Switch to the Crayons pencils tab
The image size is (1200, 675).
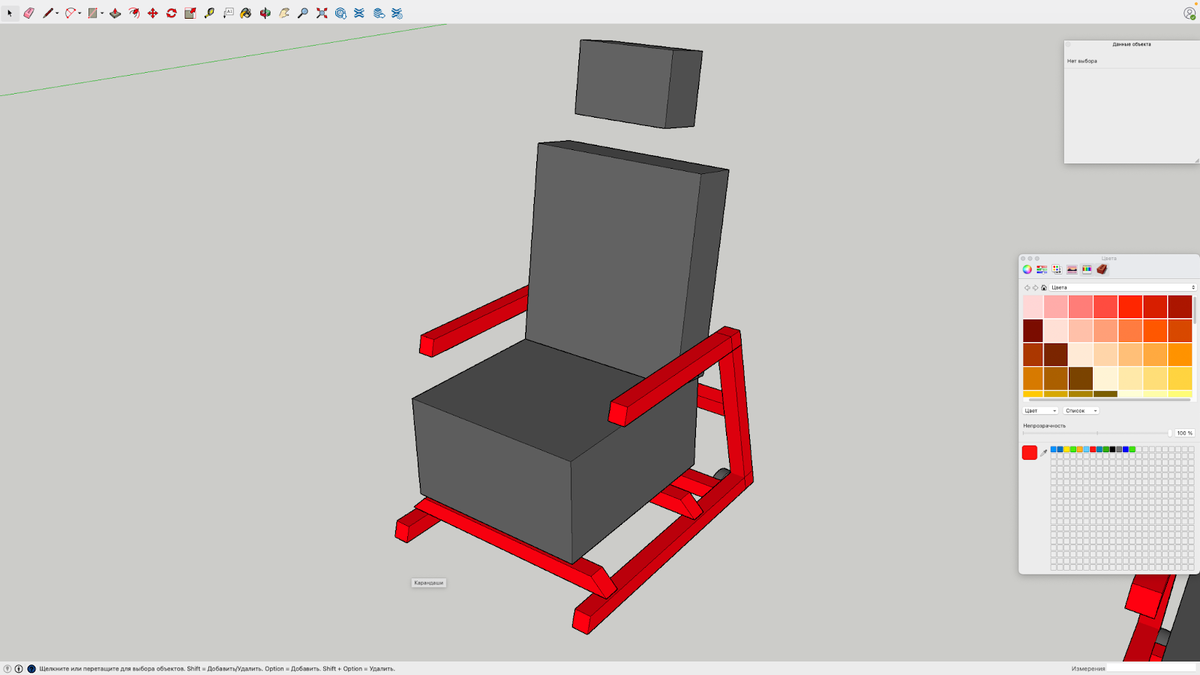(x=1087, y=269)
